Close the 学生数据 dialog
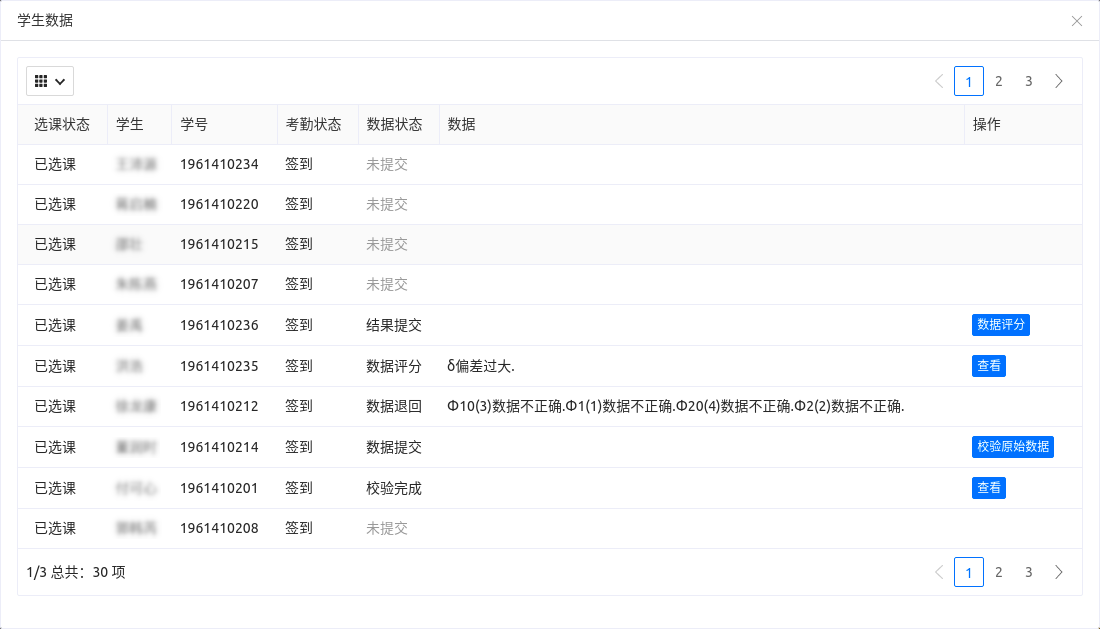 pos(1077,21)
